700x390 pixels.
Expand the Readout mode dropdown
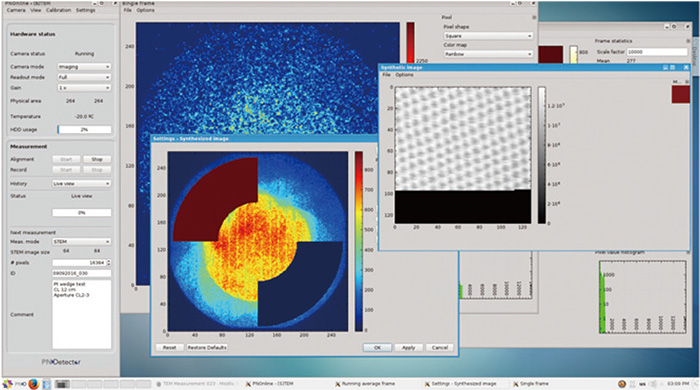point(84,77)
